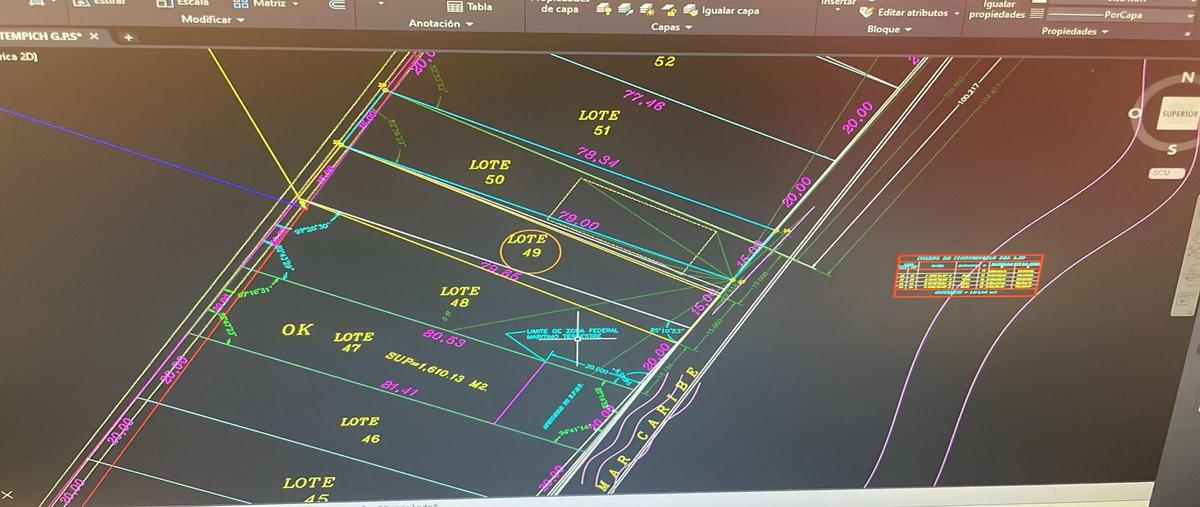1200x507 pixels.
Task: Expand the Modificar panel
Action: [212, 20]
